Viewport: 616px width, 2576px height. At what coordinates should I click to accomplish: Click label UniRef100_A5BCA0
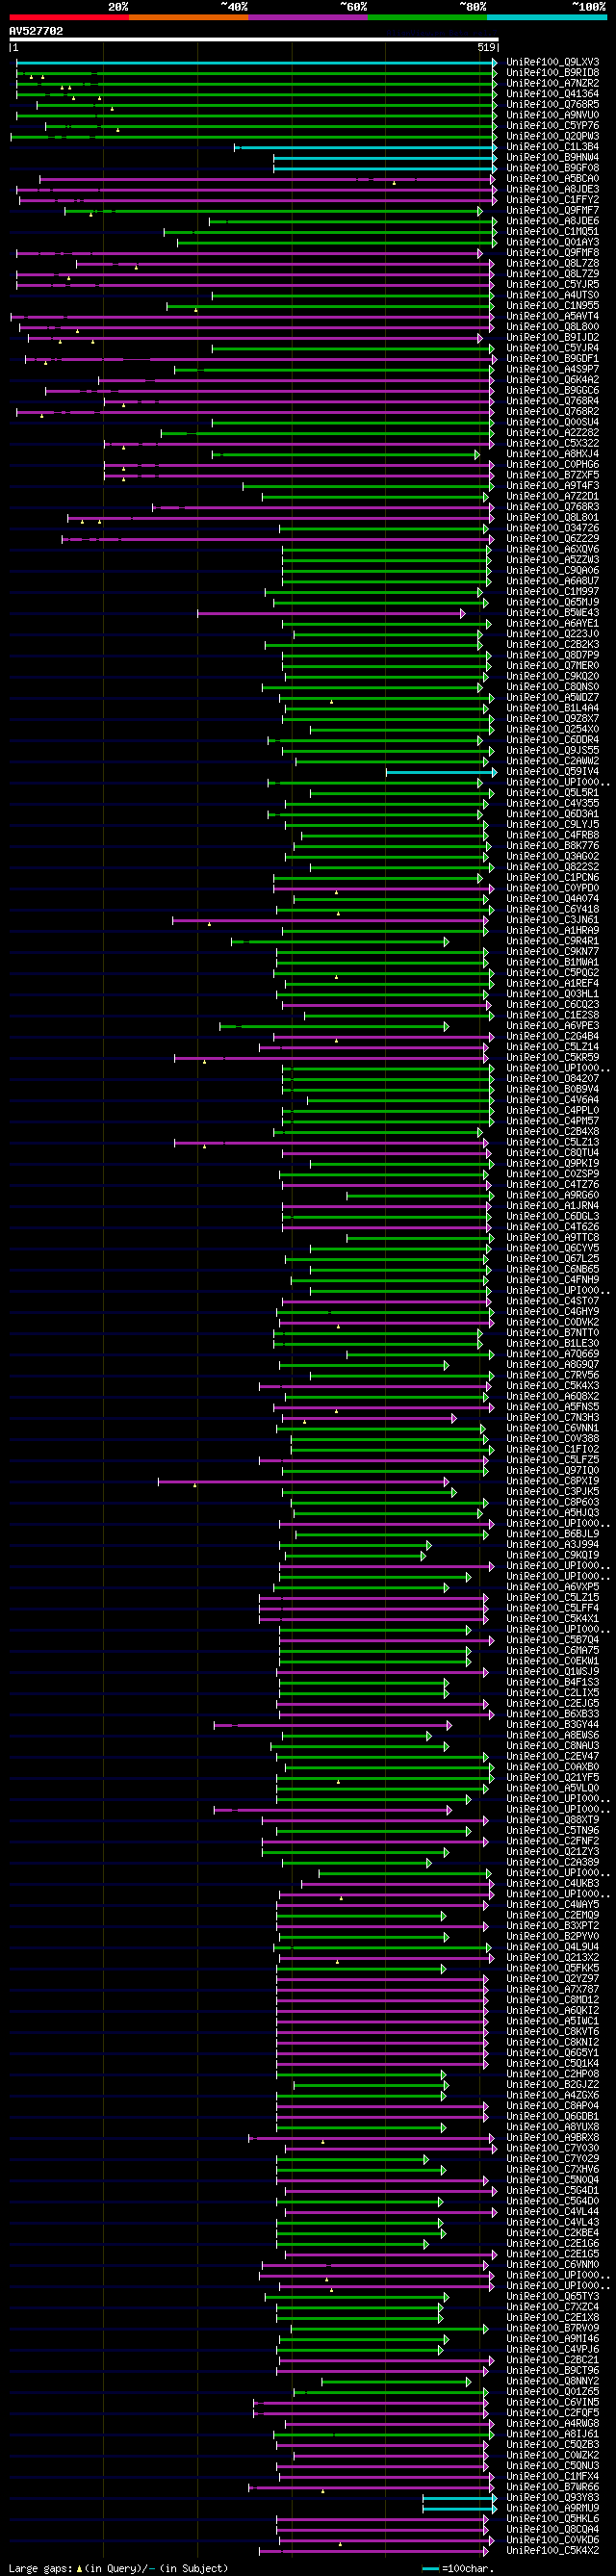tap(553, 179)
